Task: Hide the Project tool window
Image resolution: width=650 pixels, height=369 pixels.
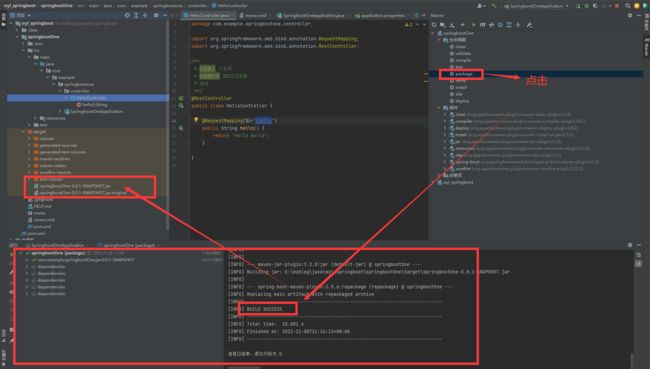Action: [x=165, y=15]
